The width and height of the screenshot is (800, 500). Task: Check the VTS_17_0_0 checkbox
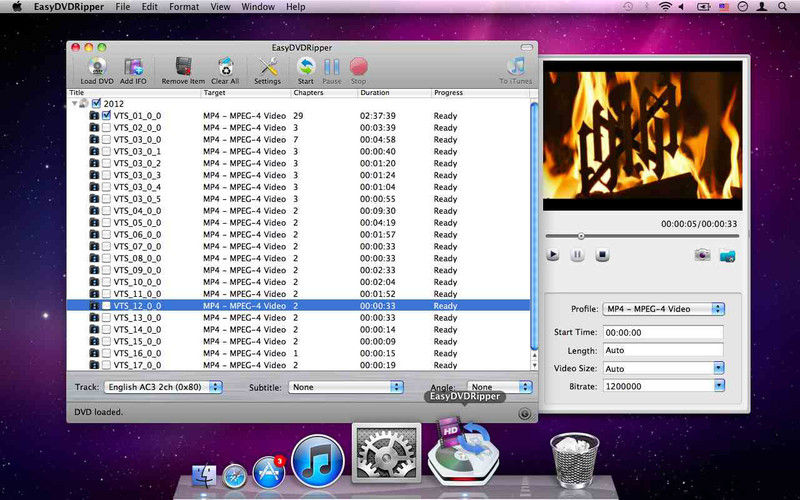point(106,365)
